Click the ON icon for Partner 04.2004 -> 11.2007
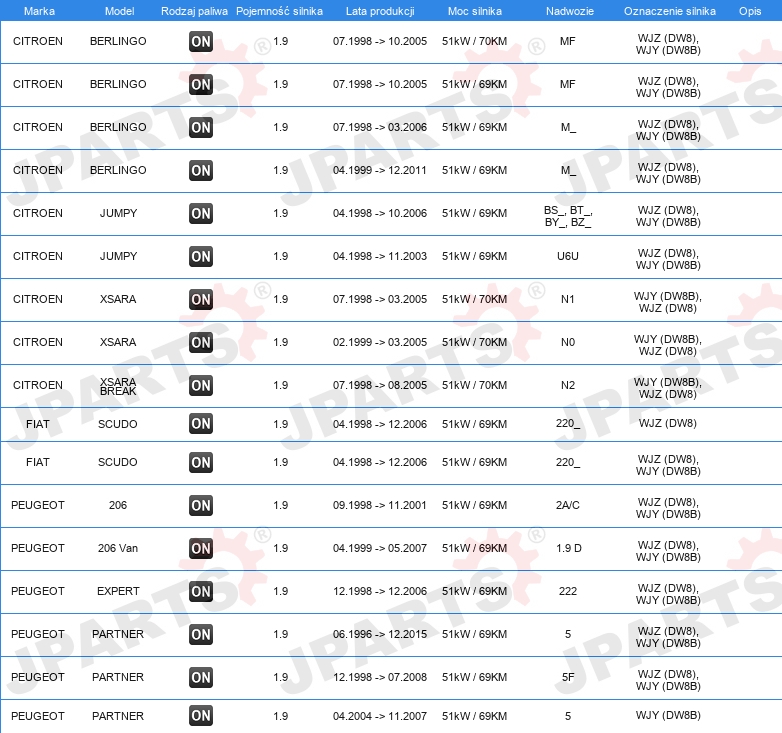The width and height of the screenshot is (782, 733). pyautogui.click(x=201, y=716)
